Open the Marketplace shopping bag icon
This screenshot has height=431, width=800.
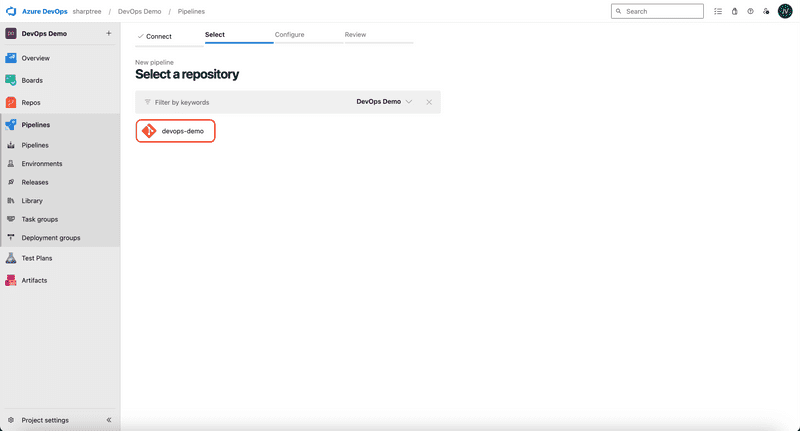point(734,11)
